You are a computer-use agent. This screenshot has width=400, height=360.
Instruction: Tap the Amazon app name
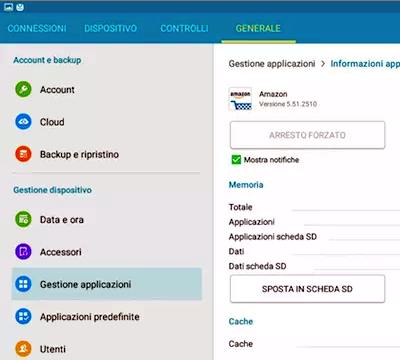(x=273, y=94)
